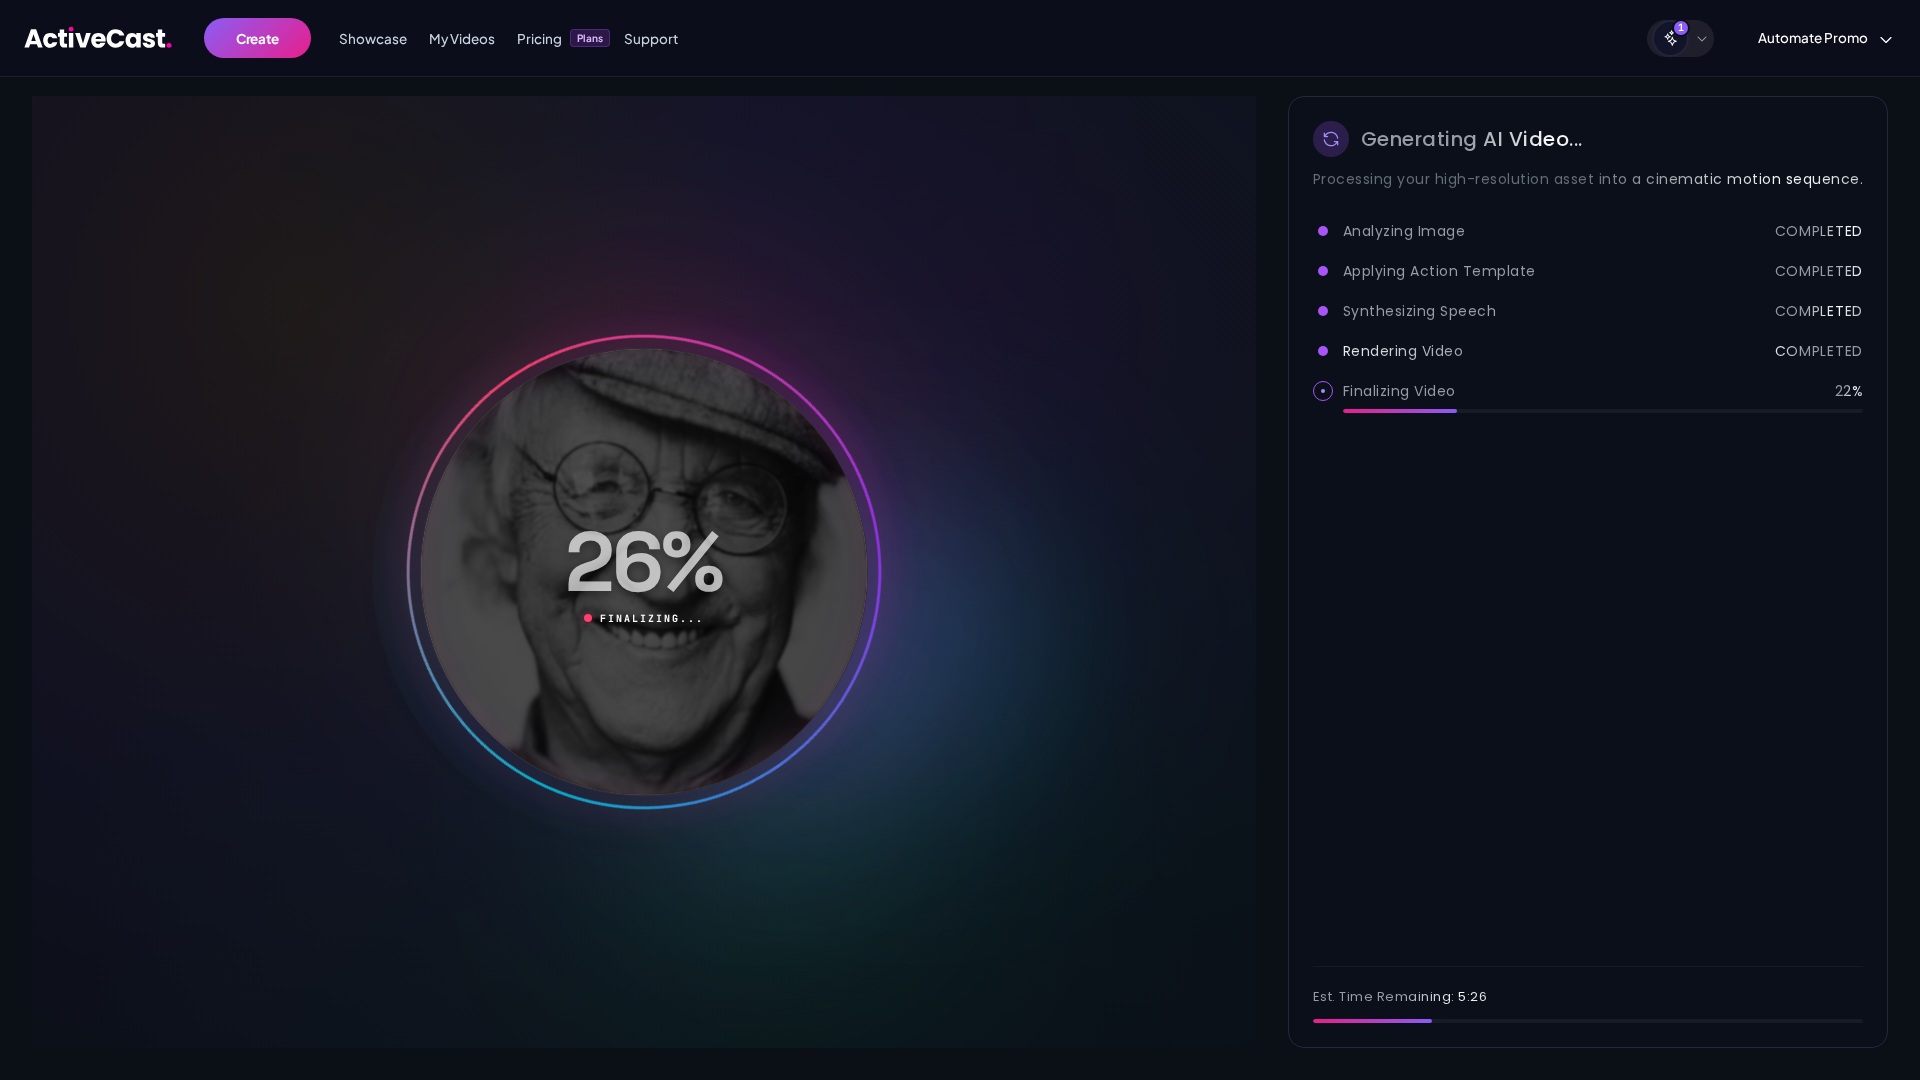Click COMPLETED status for Analyzing Image

coord(1818,231)
